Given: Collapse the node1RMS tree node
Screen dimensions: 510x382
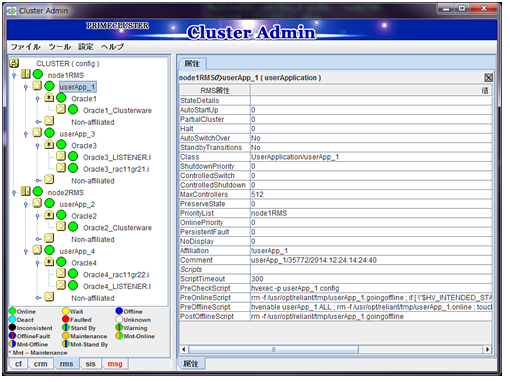Looking at the screenshot, I should 14,76.
